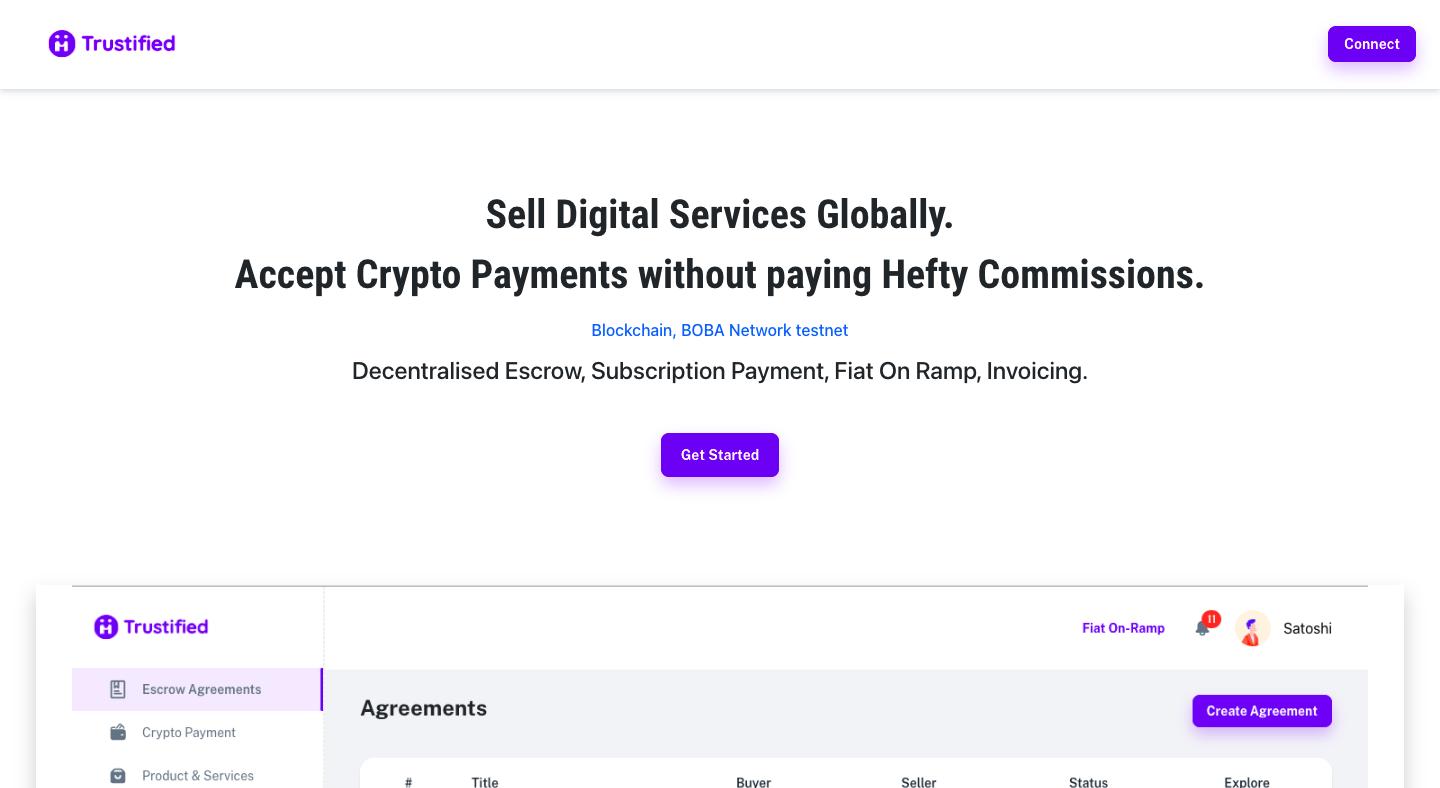Open the Product & Services sidebar label

coord(198,775)
